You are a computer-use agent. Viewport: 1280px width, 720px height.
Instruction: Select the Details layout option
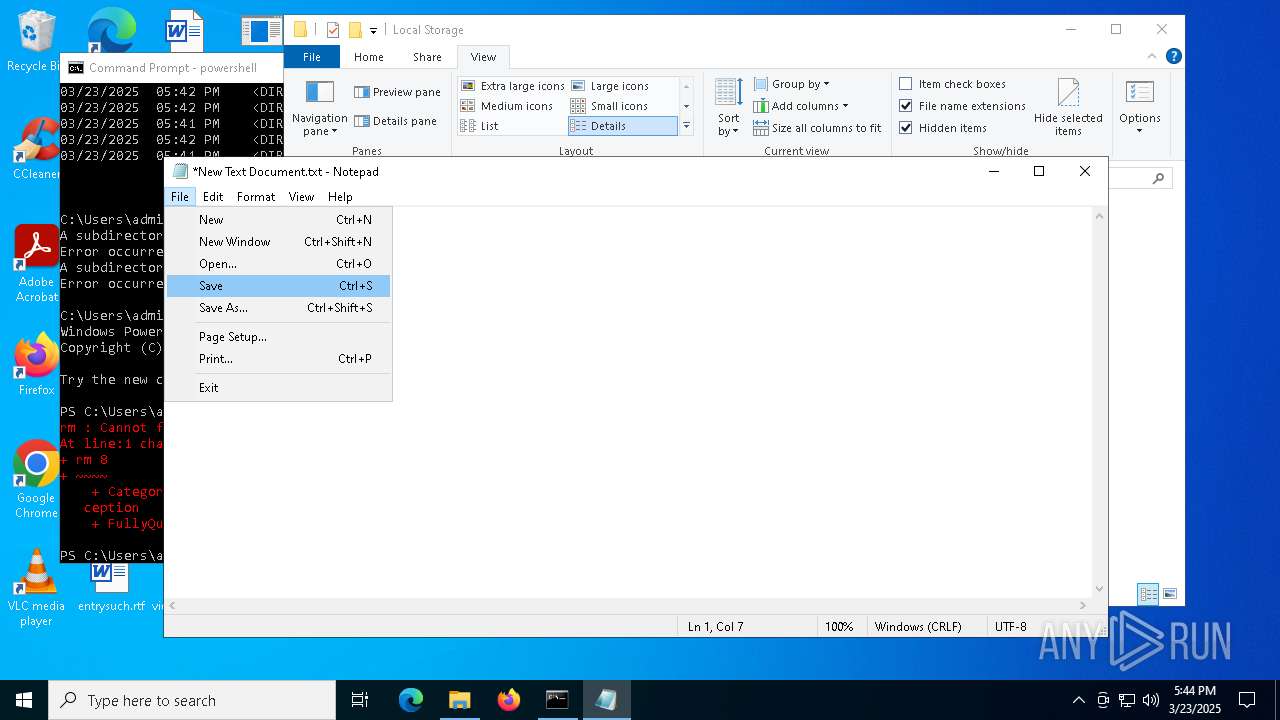point(622,126)
